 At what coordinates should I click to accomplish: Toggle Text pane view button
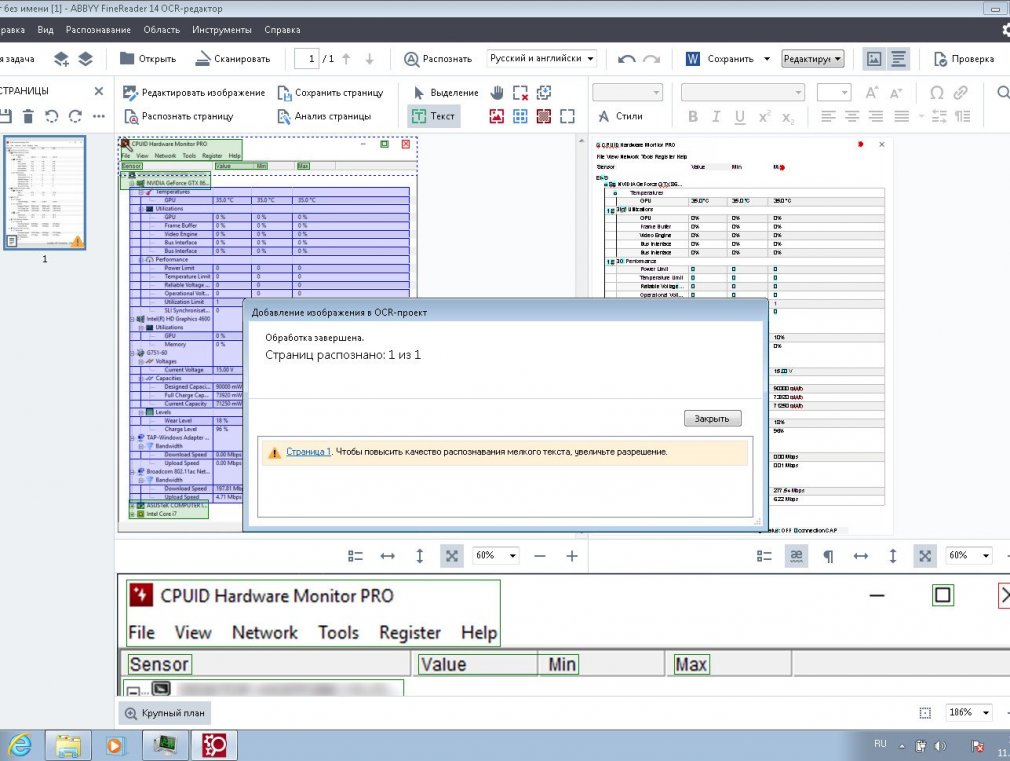(898, 59)
